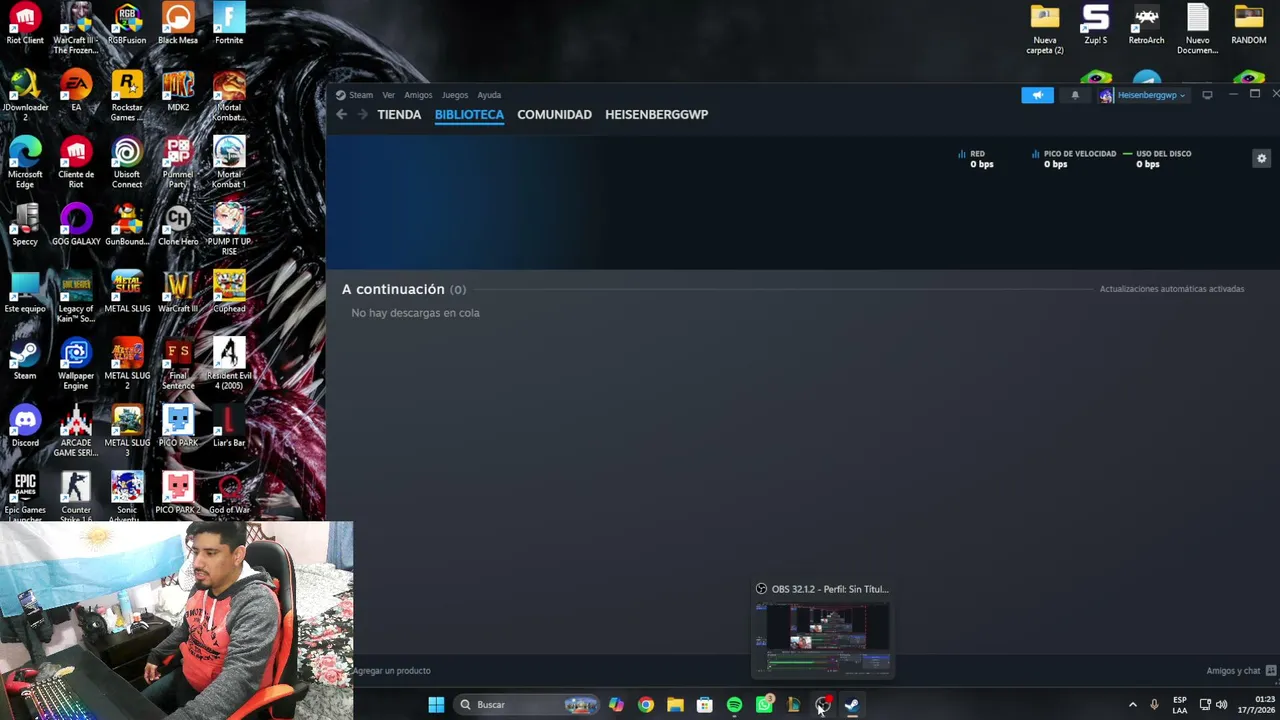Select the RANDOM folder on desktop

1249,25
